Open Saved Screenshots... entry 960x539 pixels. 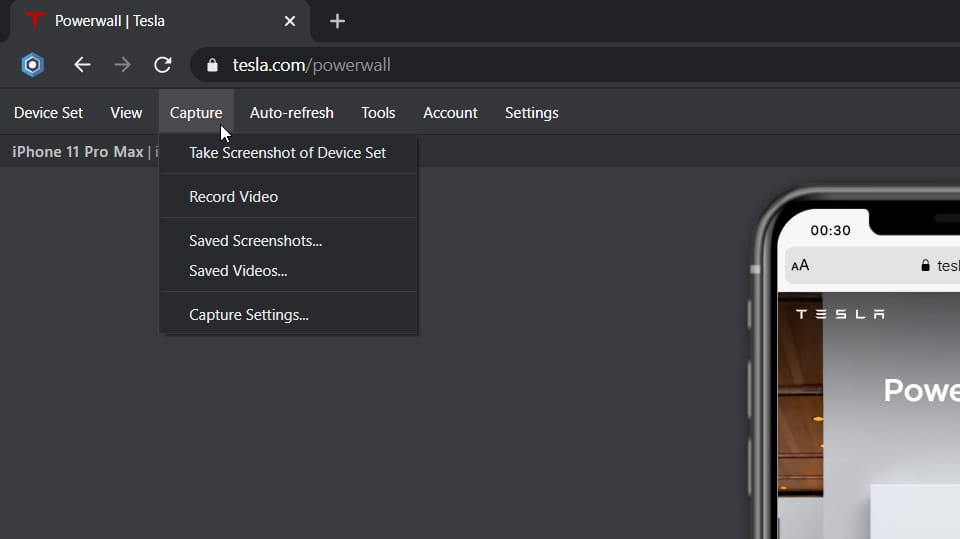click(255, 241)
